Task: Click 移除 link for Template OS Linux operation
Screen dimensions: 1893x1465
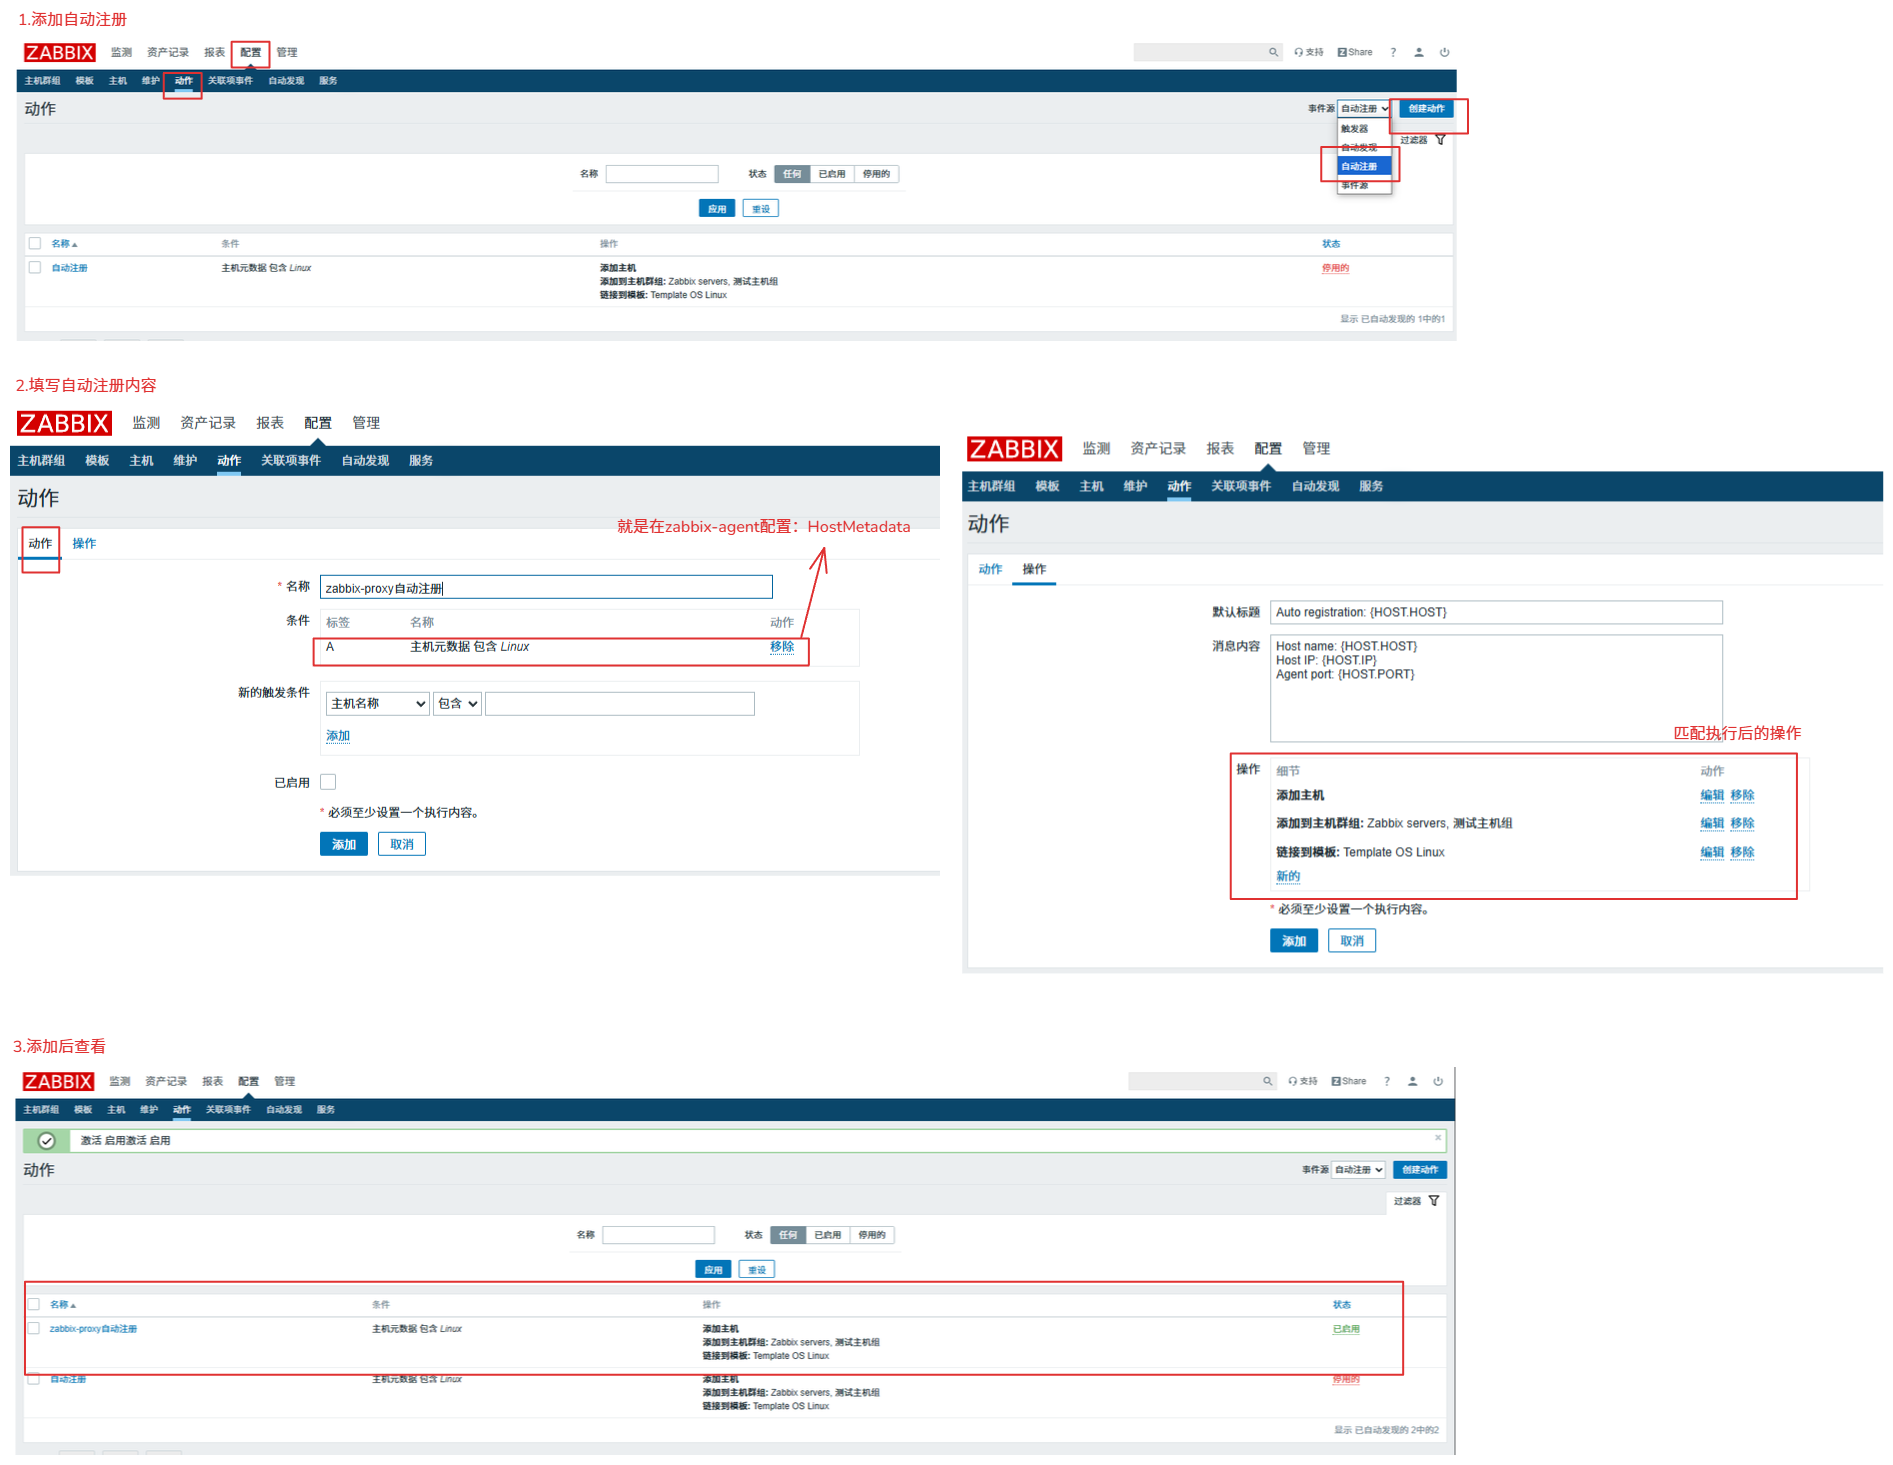Action: pos(1742,852)
